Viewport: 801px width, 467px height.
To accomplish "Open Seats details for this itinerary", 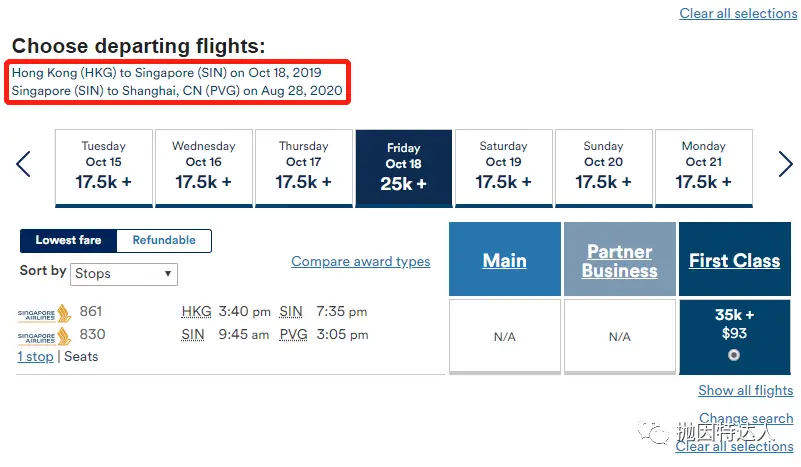I will (81, 357).
